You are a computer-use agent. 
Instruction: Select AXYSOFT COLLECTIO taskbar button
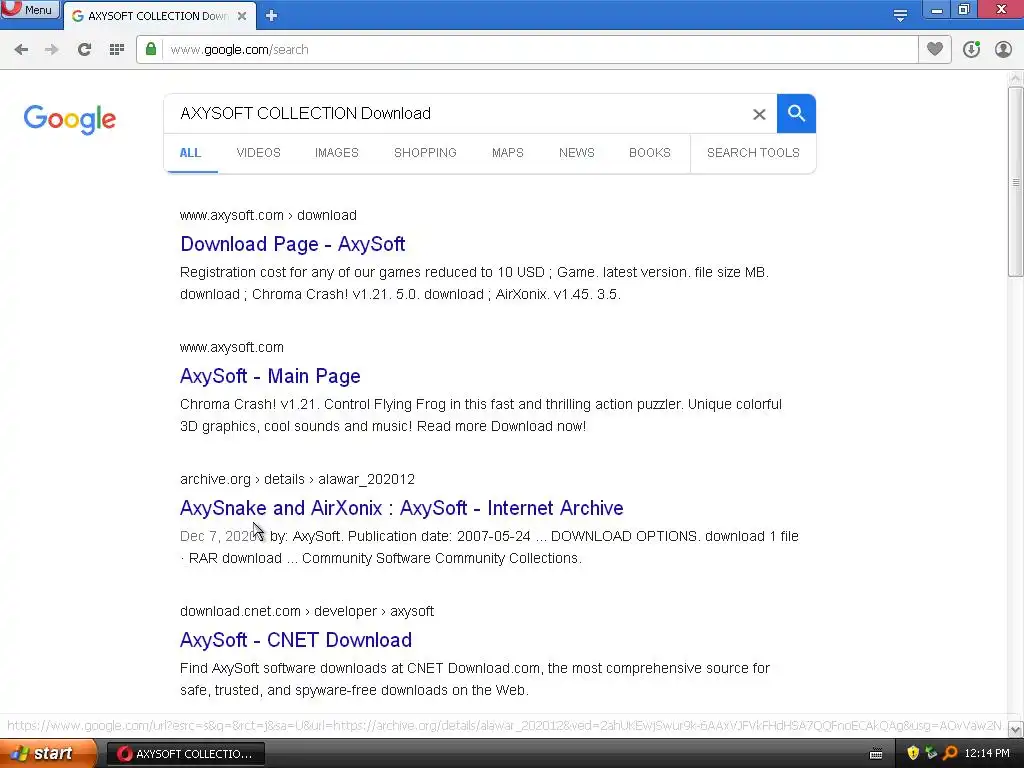pos(185,754)
